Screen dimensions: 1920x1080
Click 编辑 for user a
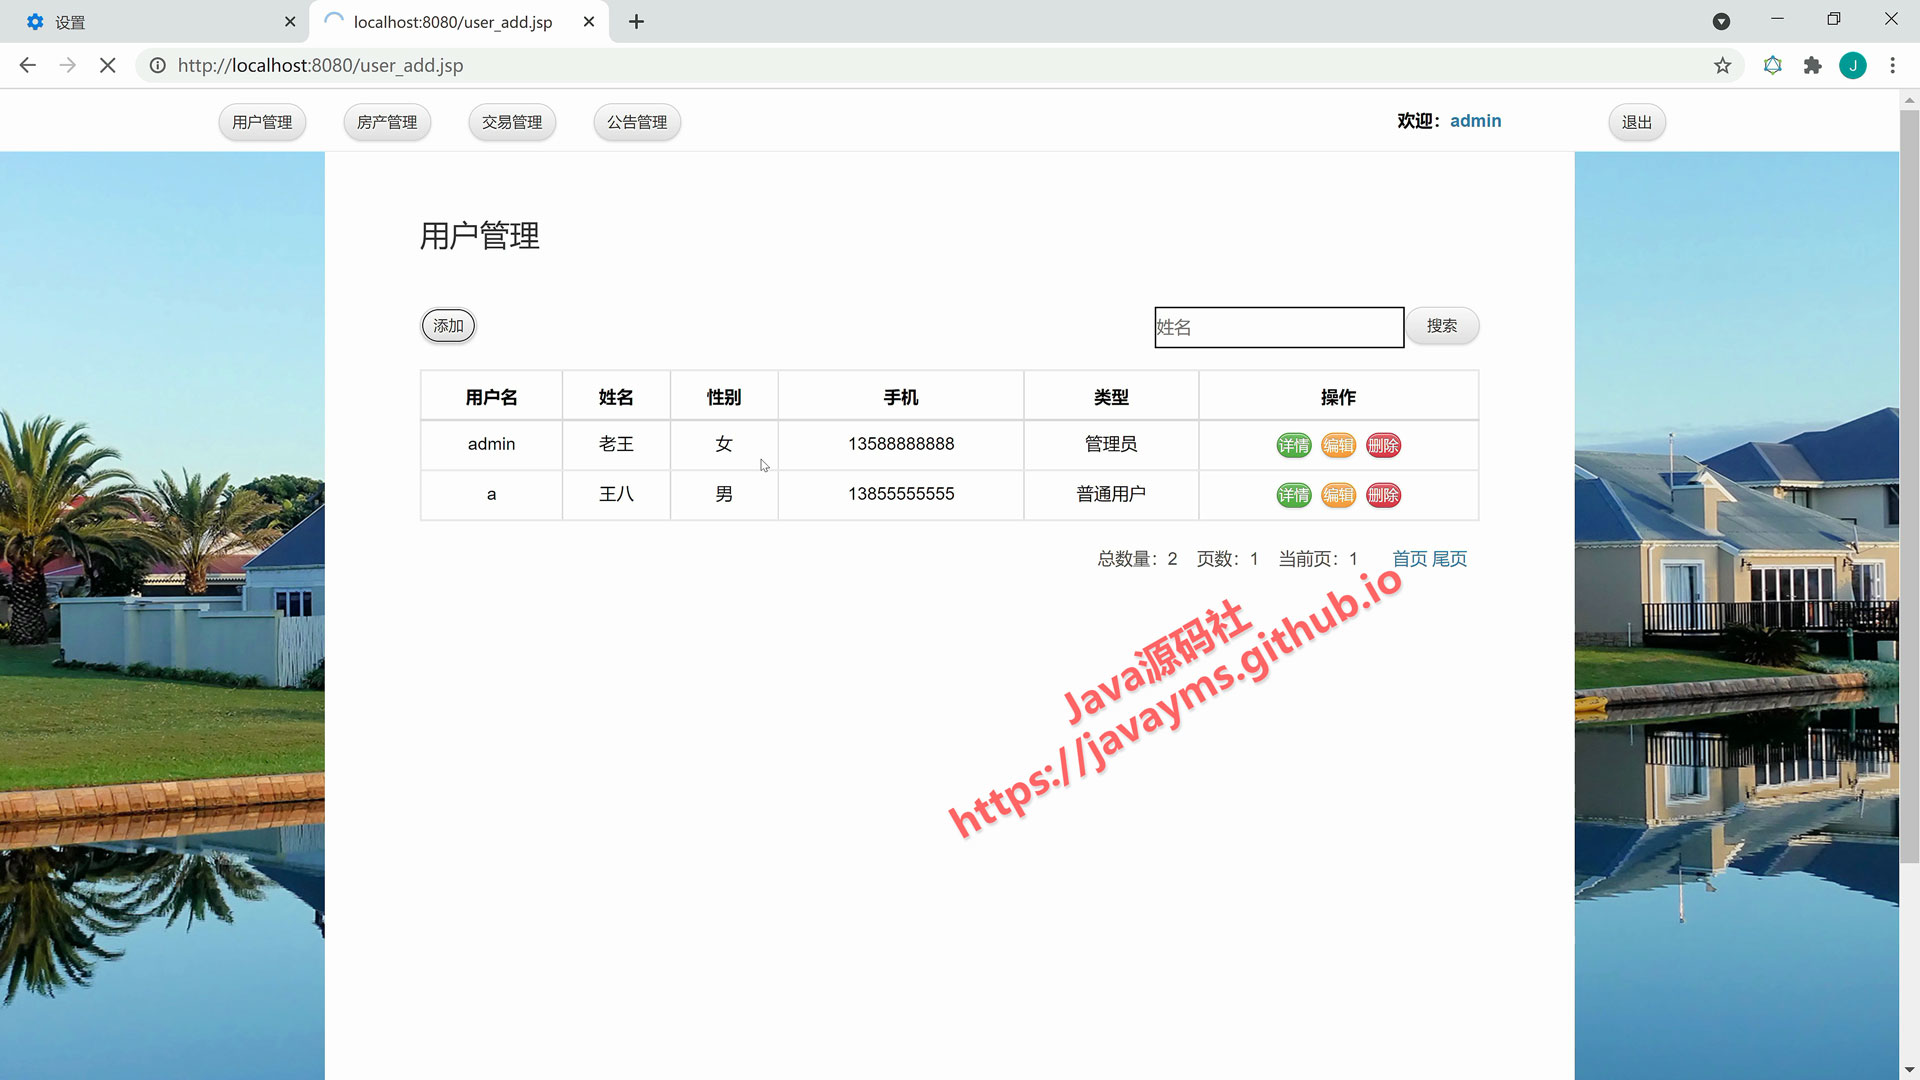click(1338, 495)
